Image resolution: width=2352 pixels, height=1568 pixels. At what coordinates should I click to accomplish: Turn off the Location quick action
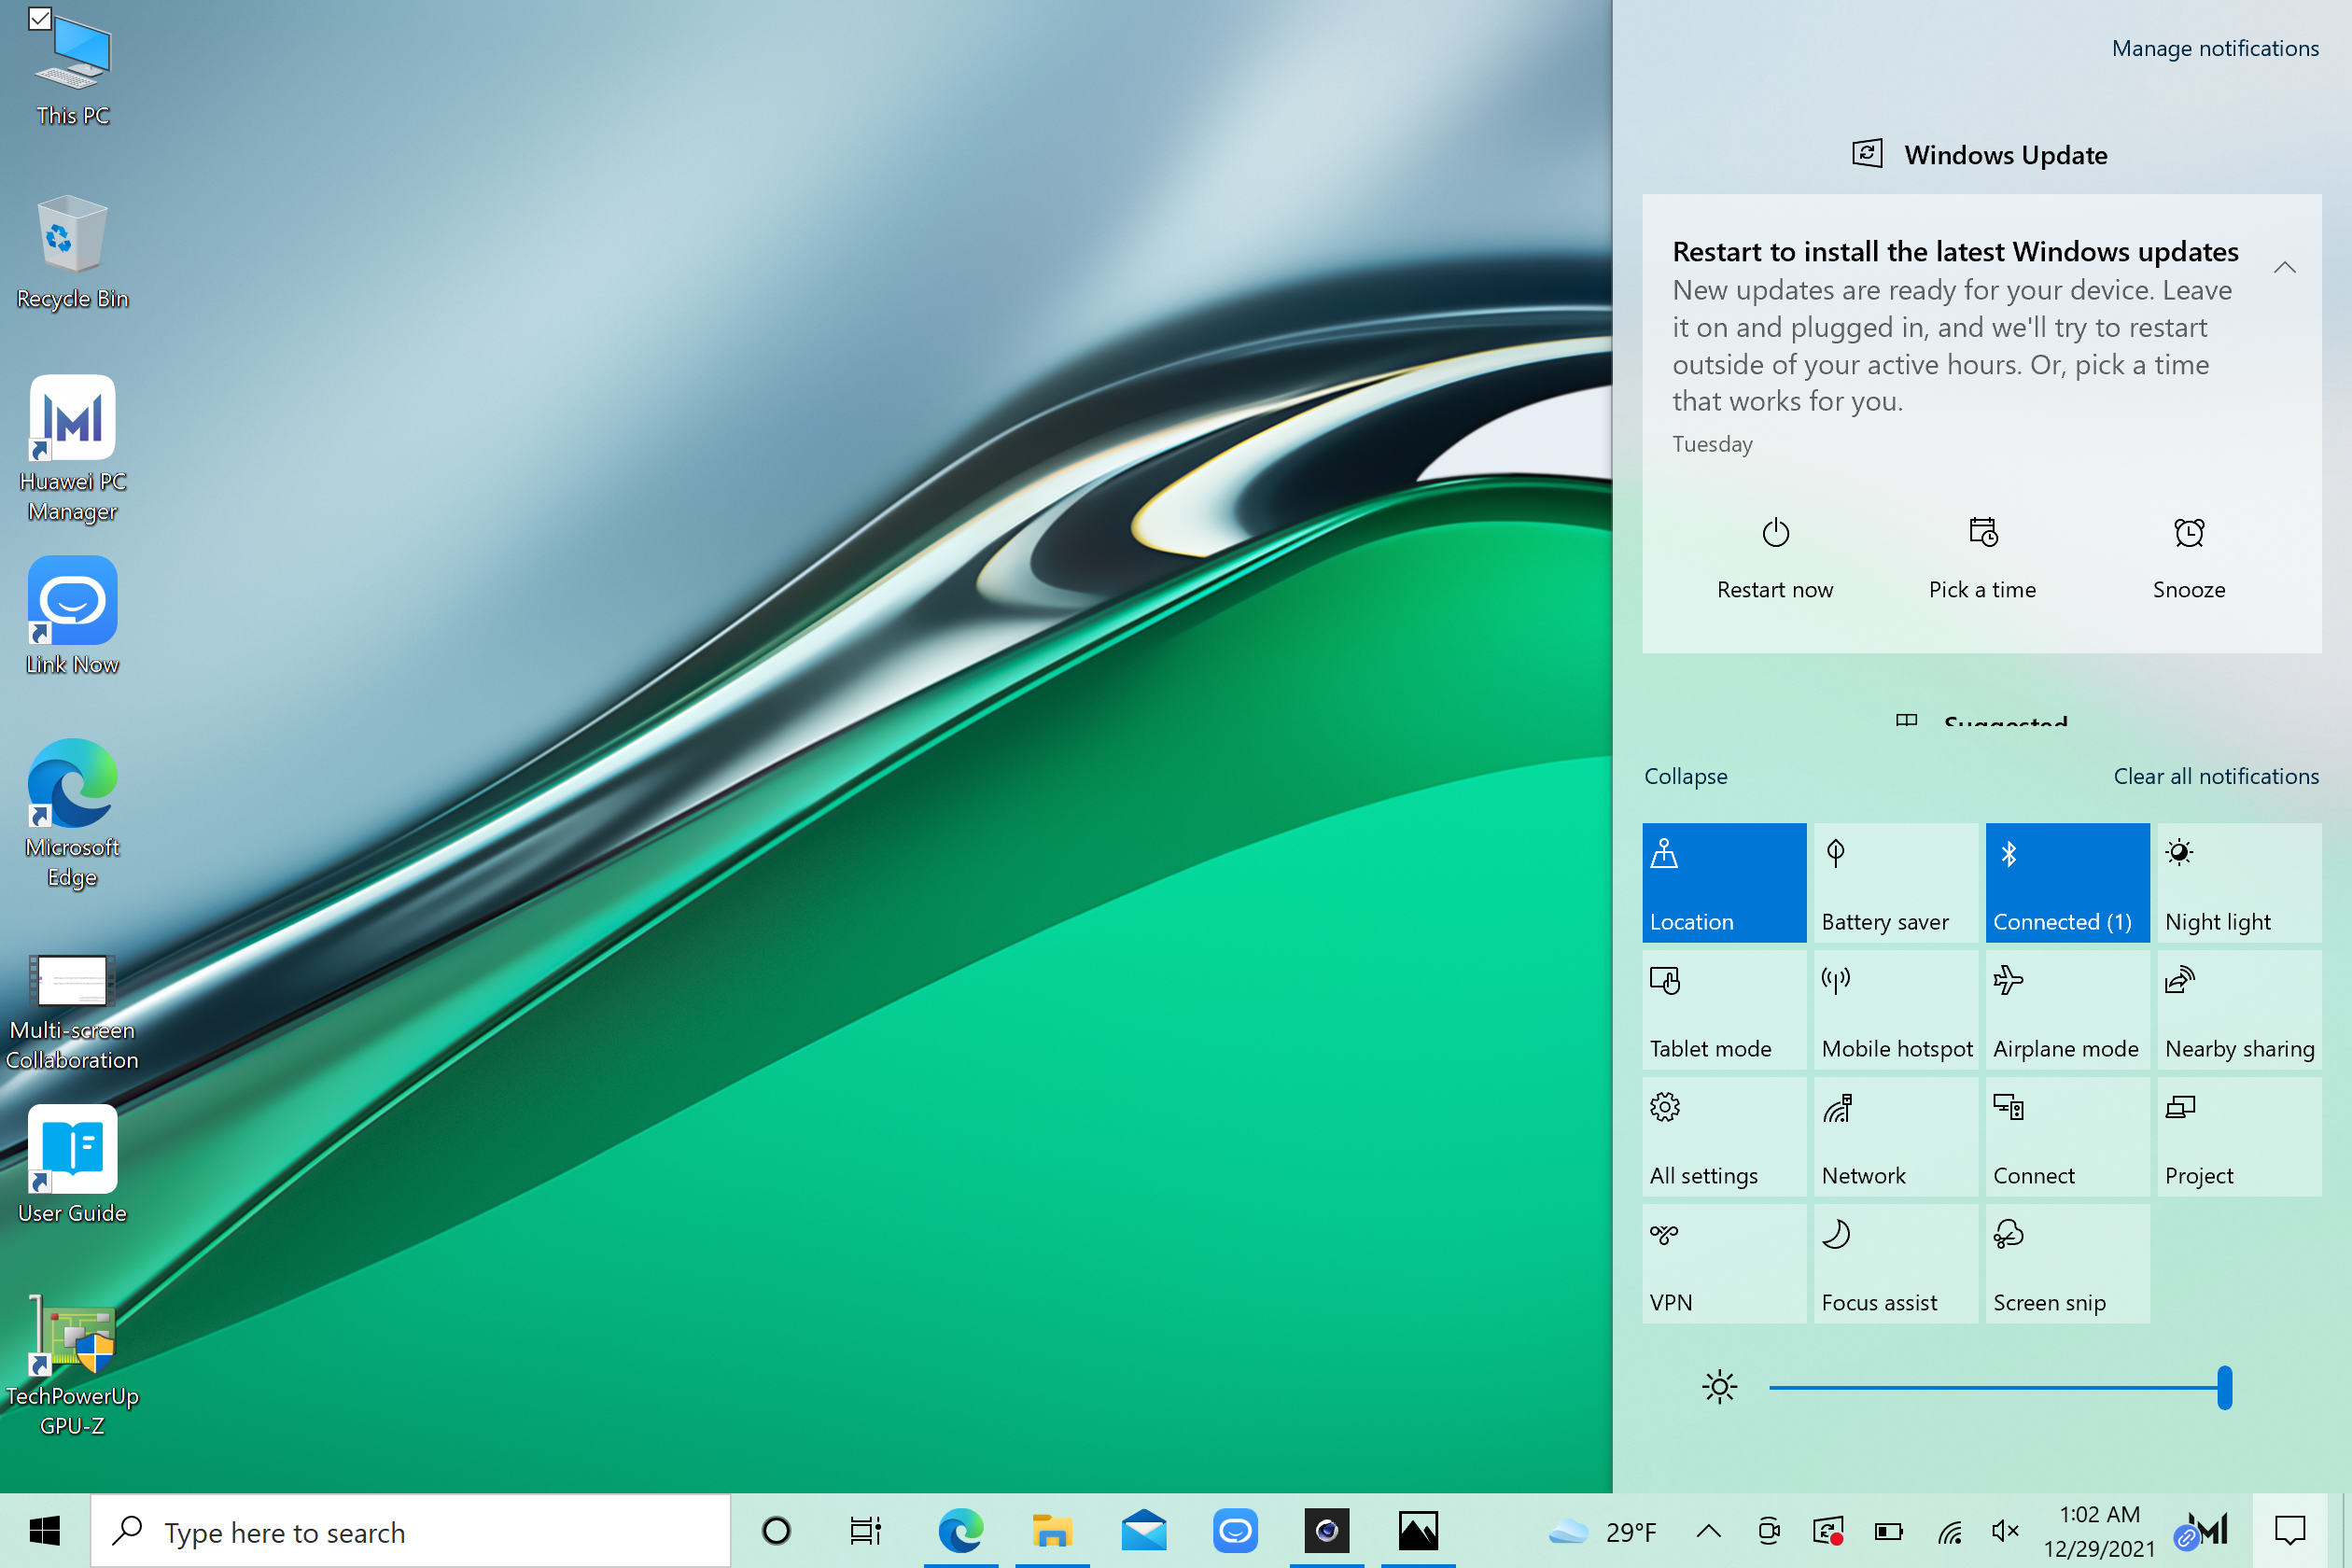pyautogui.click(x=1723, y=882)
